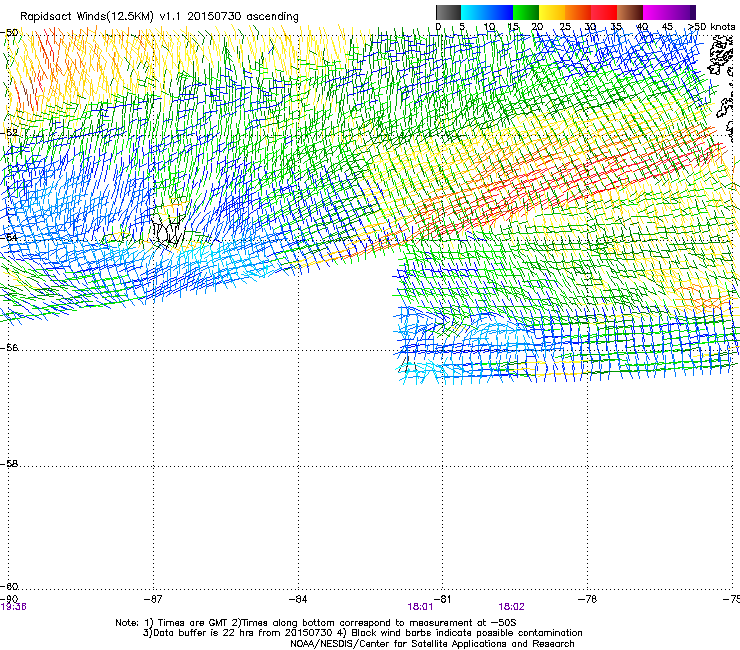Select the latitude label "-58"

9,464
